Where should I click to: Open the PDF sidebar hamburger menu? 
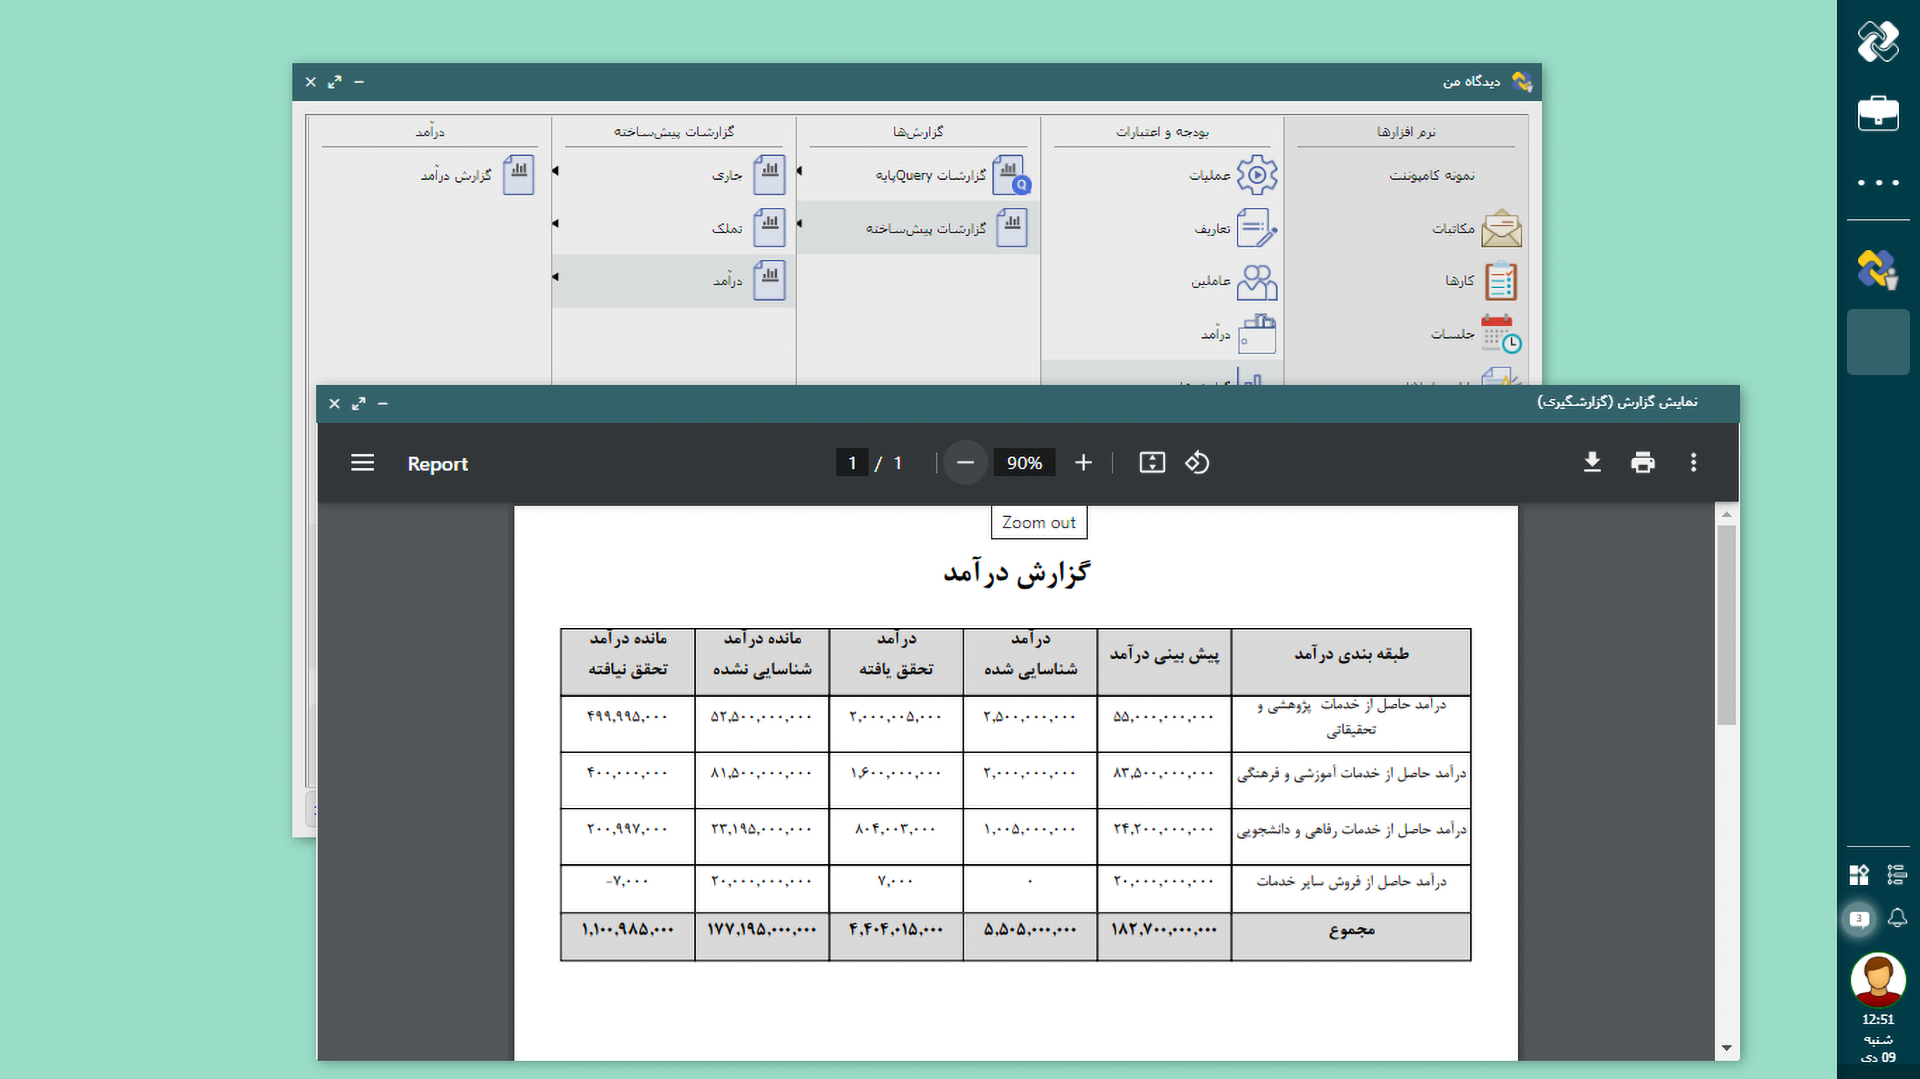pos(362,462)
